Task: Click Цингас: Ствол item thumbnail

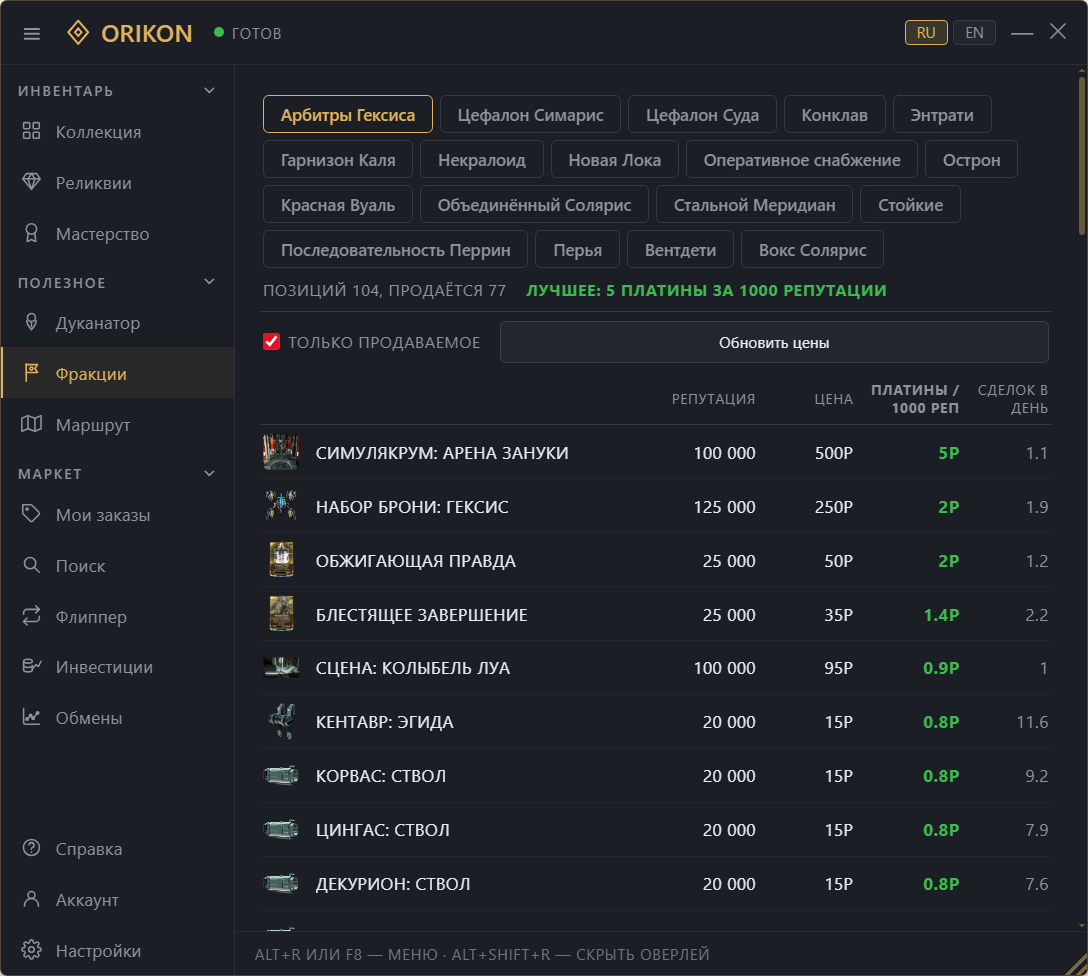Action: click(281, 829)
